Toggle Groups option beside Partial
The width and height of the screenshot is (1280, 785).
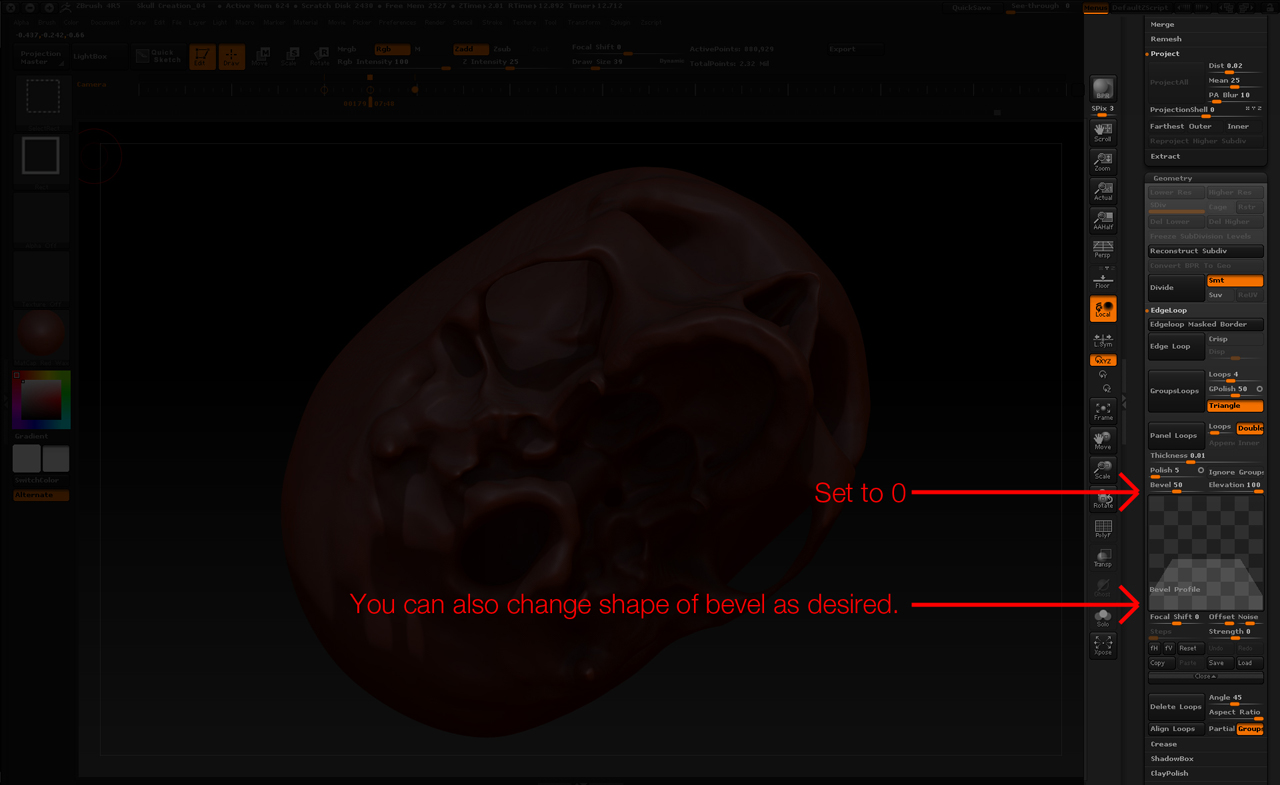point(1250,729)
